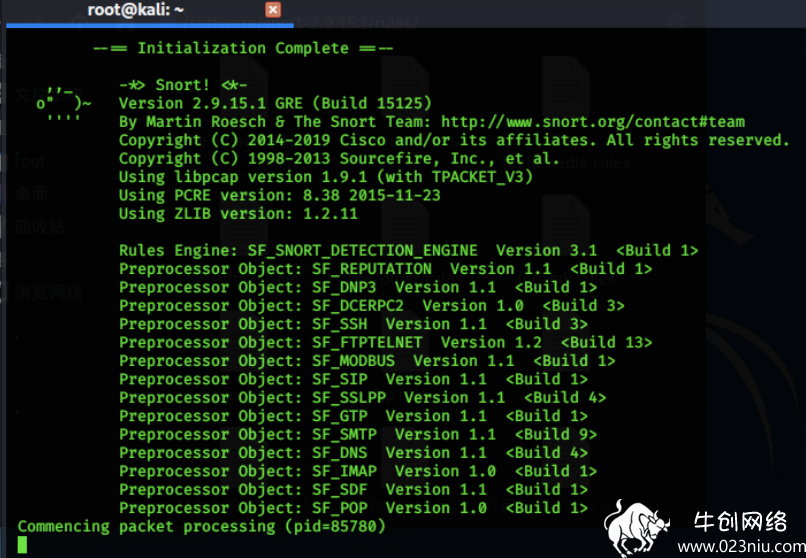Click the Commencing packet processing line
This screenshot has height=558, width=806.
(202, 527)
